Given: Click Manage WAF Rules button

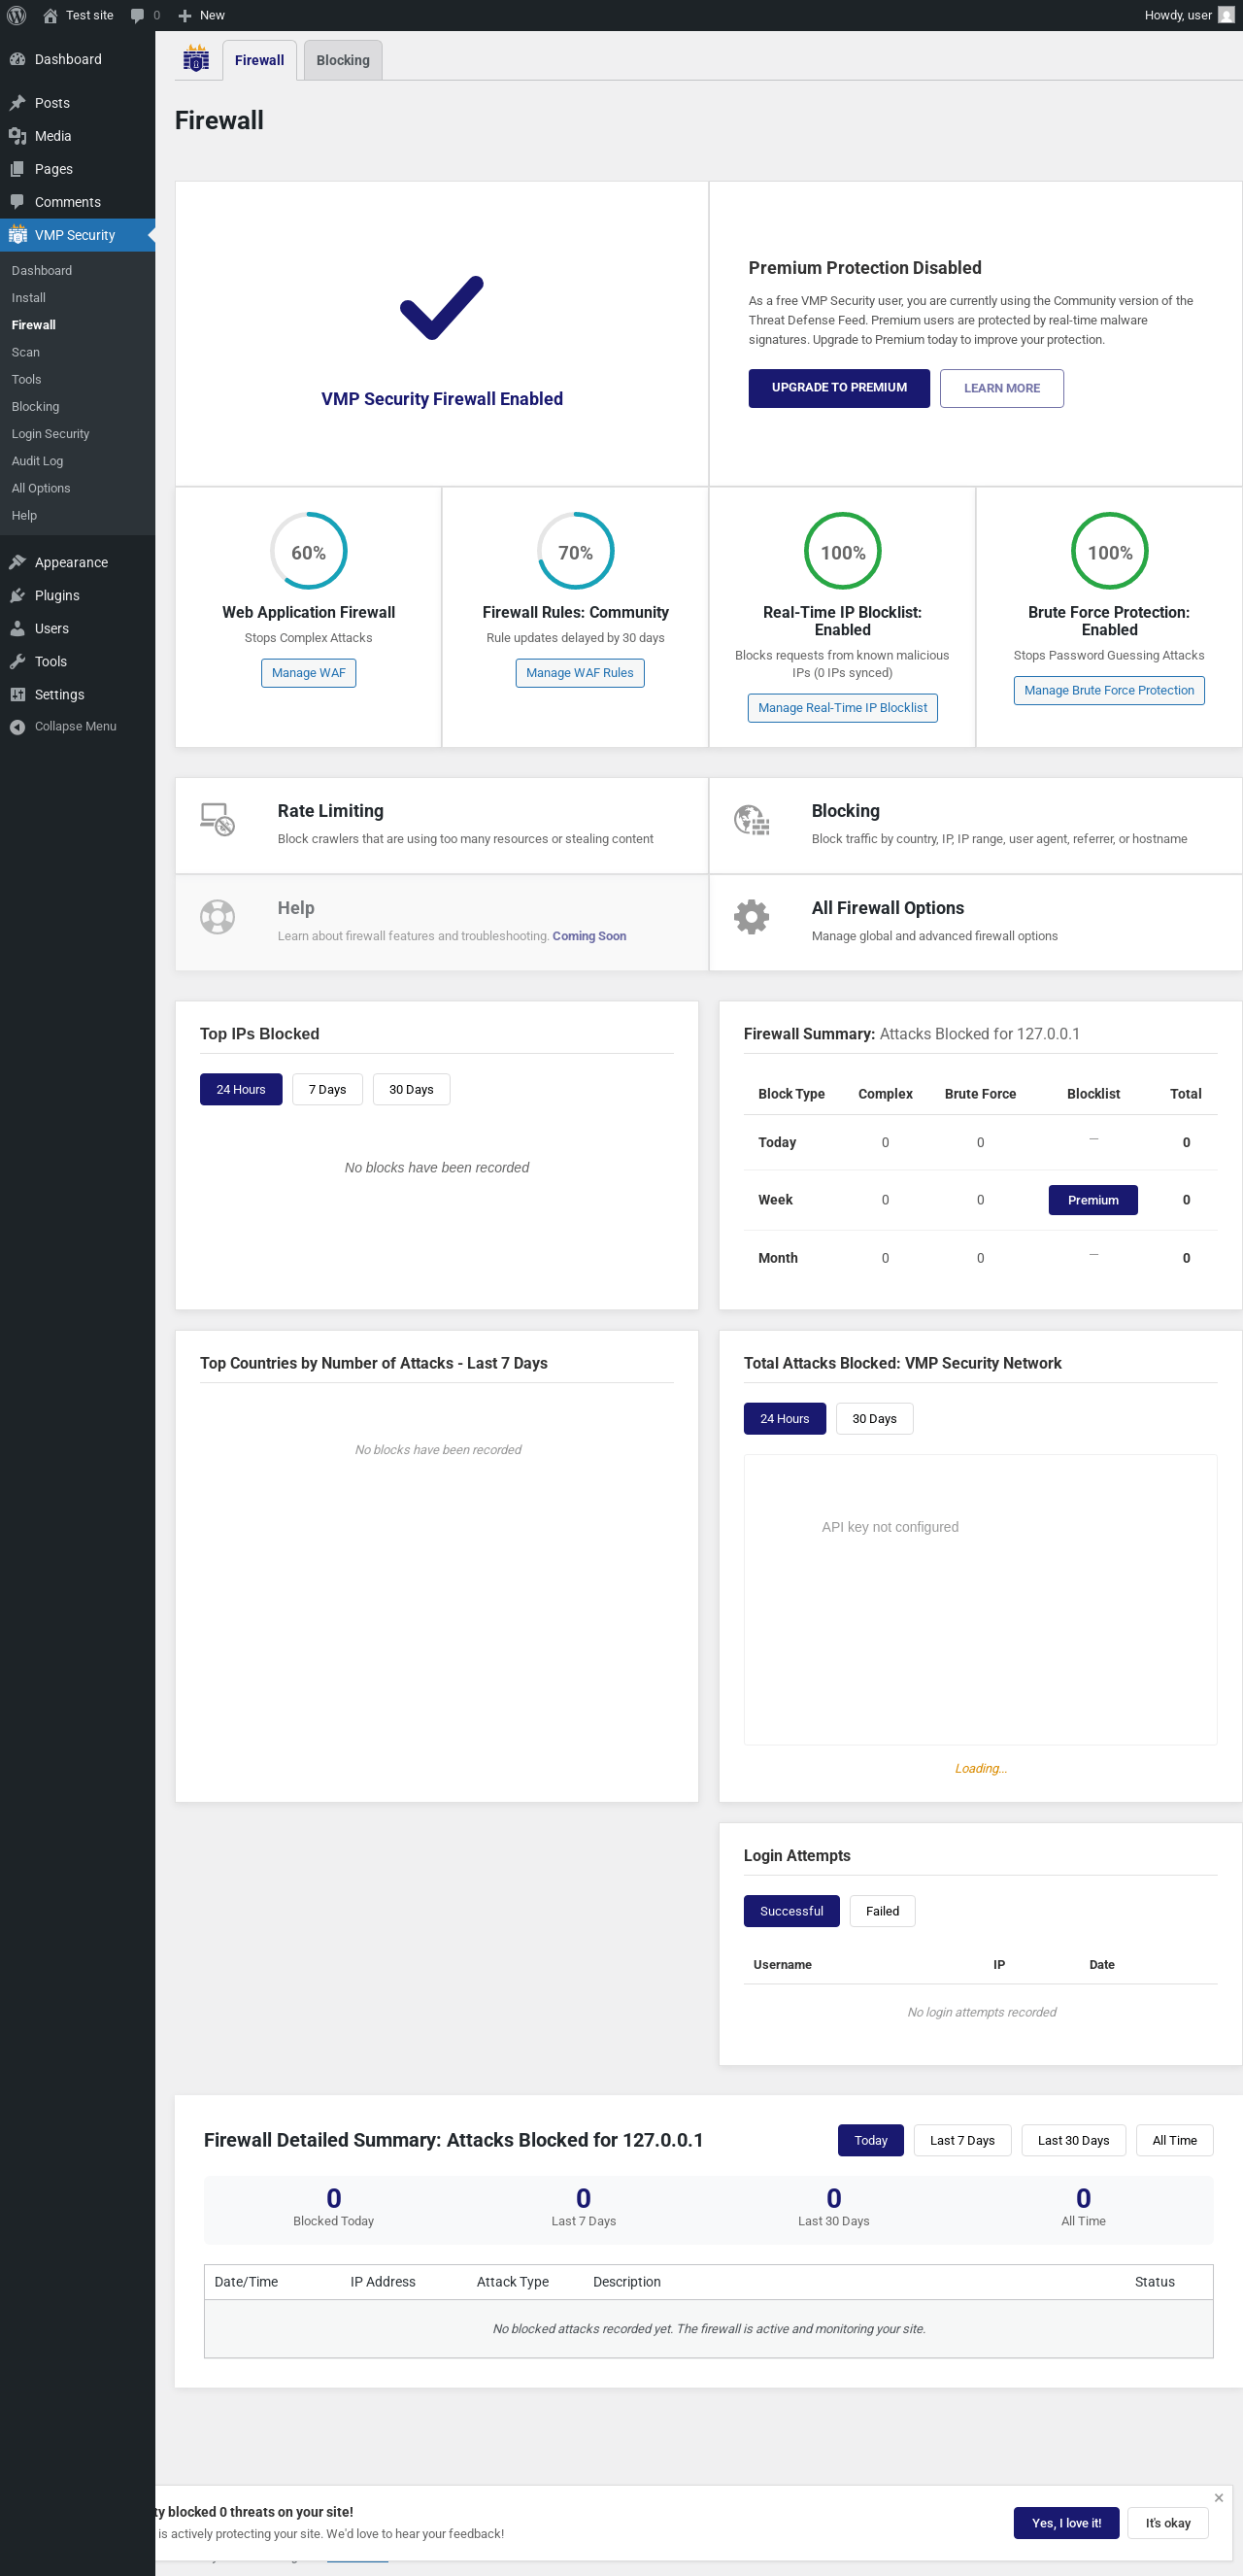Looking at the screenshot, I should (579, 673).
